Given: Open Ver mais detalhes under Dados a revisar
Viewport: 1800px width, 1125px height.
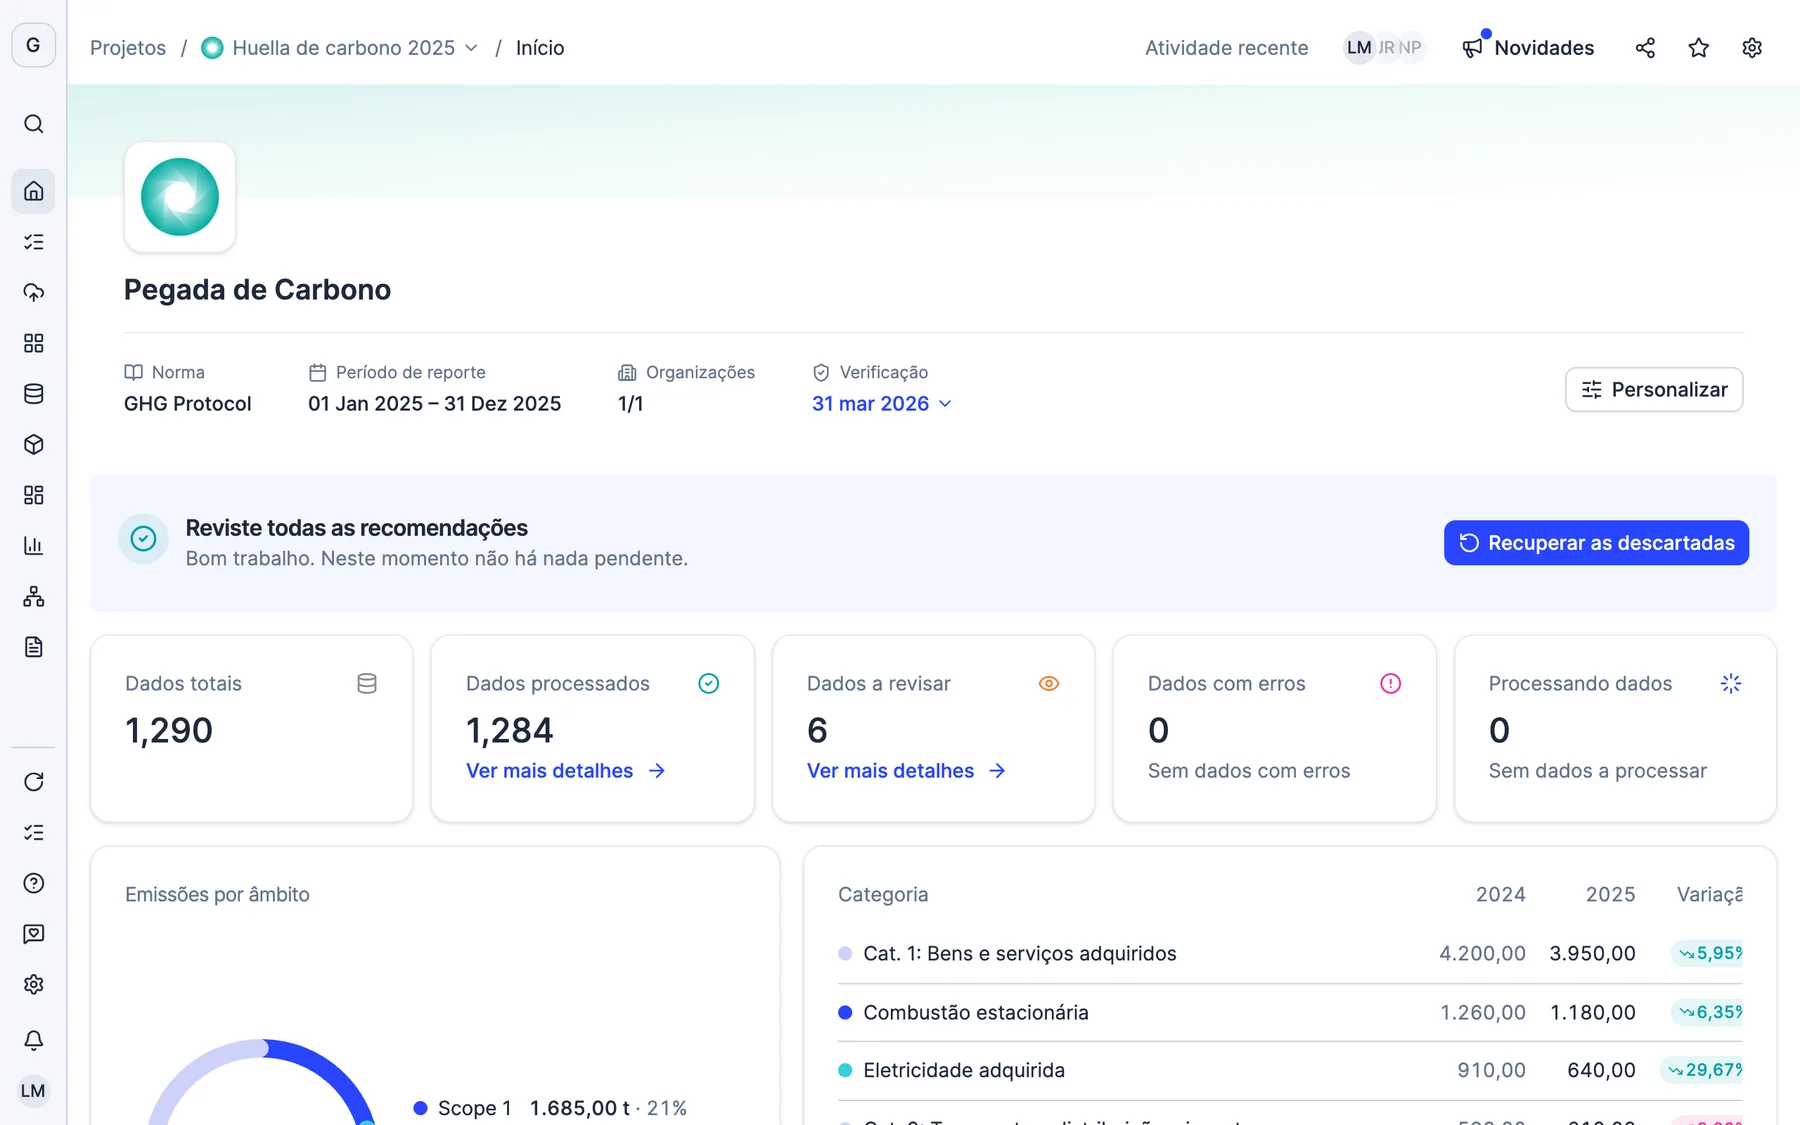Looking at the screenshot, I should (x=907, y=771).
